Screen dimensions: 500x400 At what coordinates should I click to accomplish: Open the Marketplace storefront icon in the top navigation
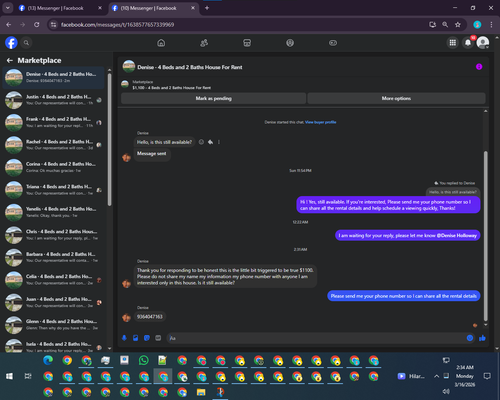click(247, 43)
